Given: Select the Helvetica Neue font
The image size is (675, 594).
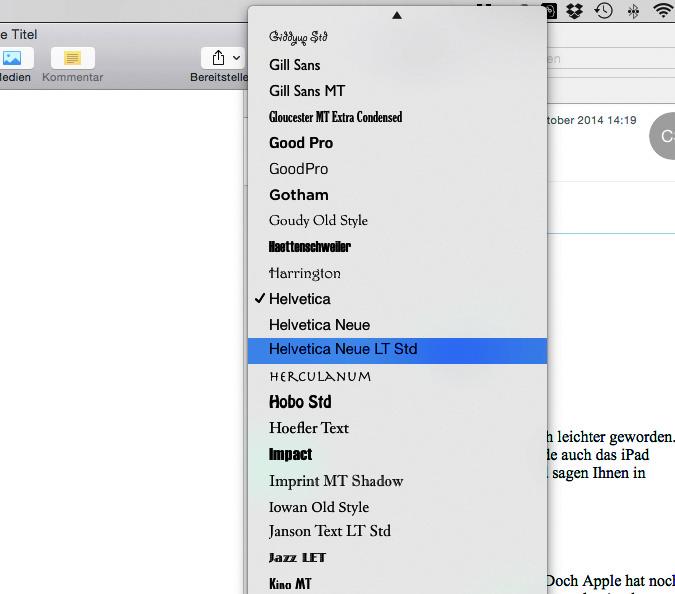Looking at the screenshot, I should [x=397, y=325].
